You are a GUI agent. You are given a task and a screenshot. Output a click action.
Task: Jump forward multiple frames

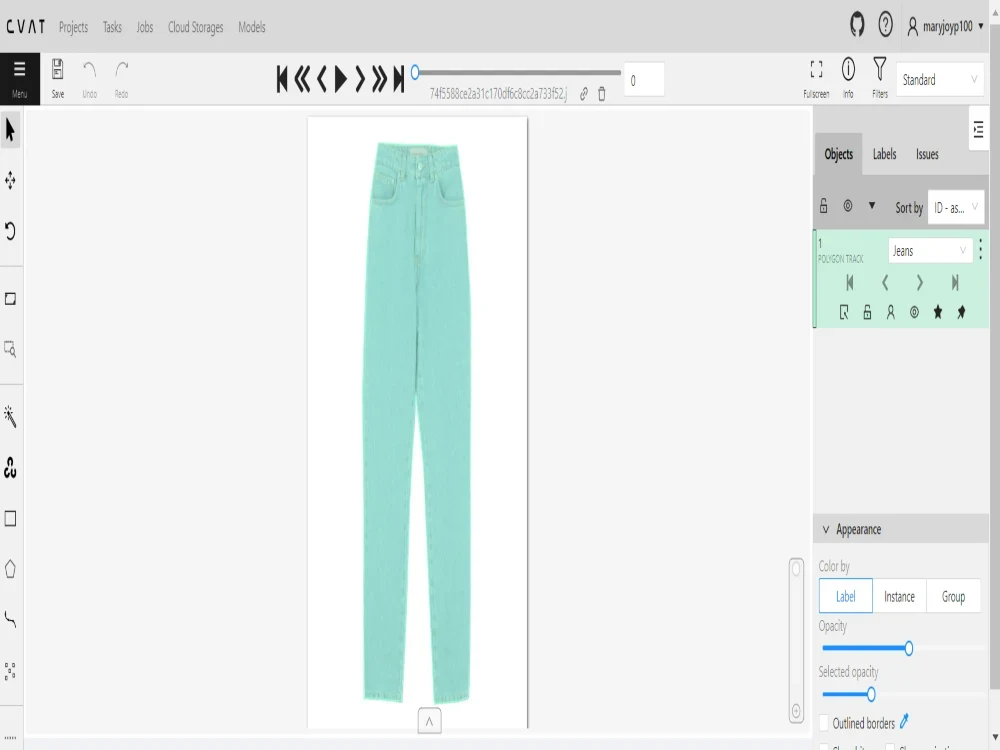pyautogui.click(x=379, y=80)
